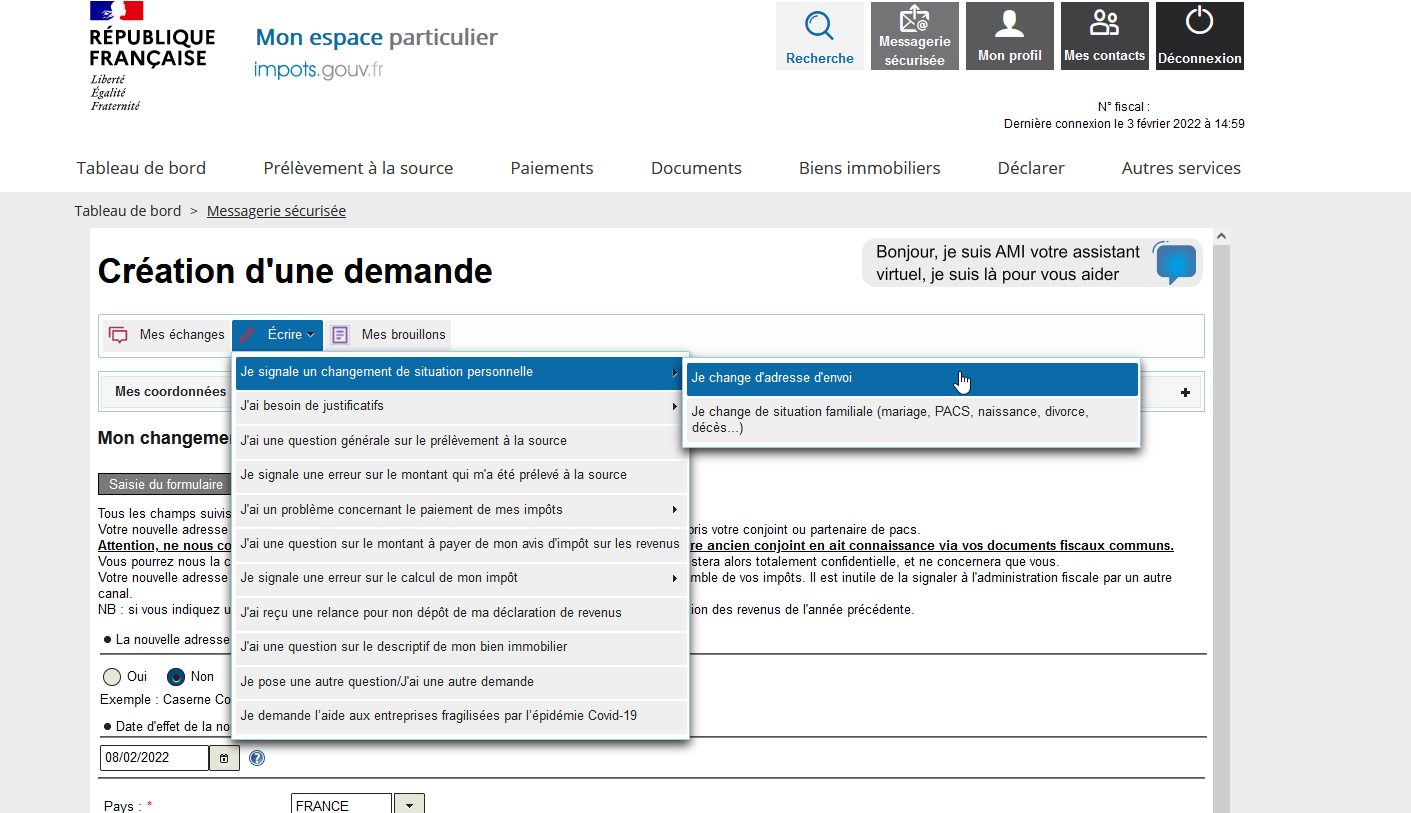Screen dimensions: 1411x813
Task: Open Mes contacts people button
Action: point(1105,36)
